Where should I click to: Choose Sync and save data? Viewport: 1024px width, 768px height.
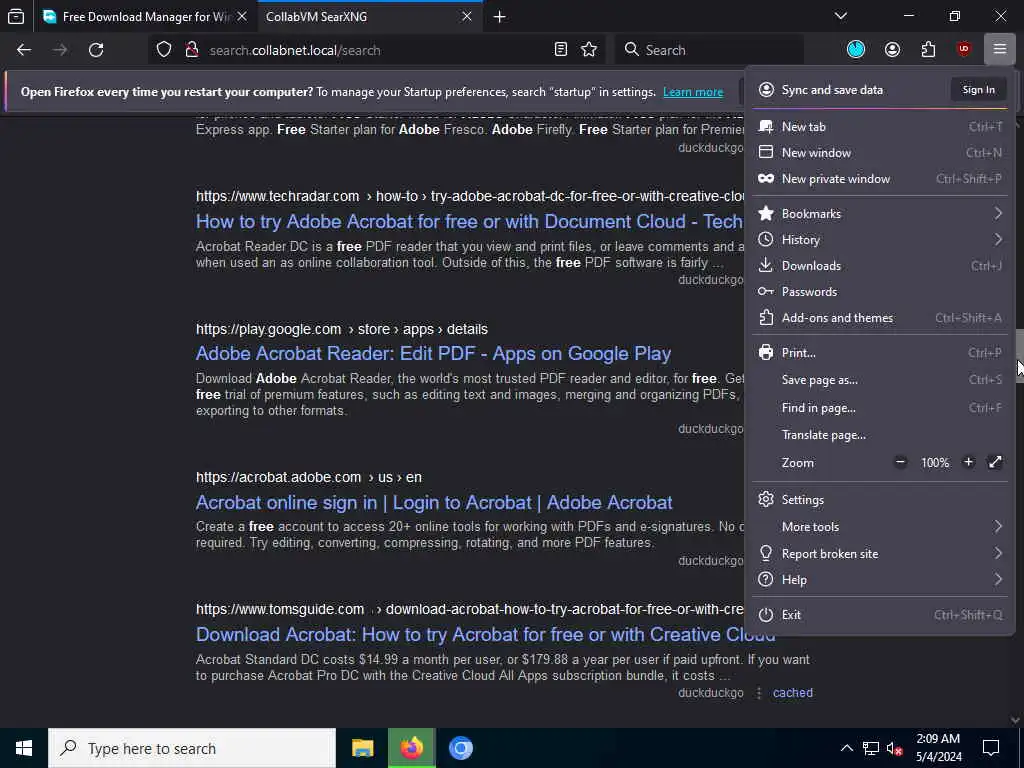coord(831,89)
